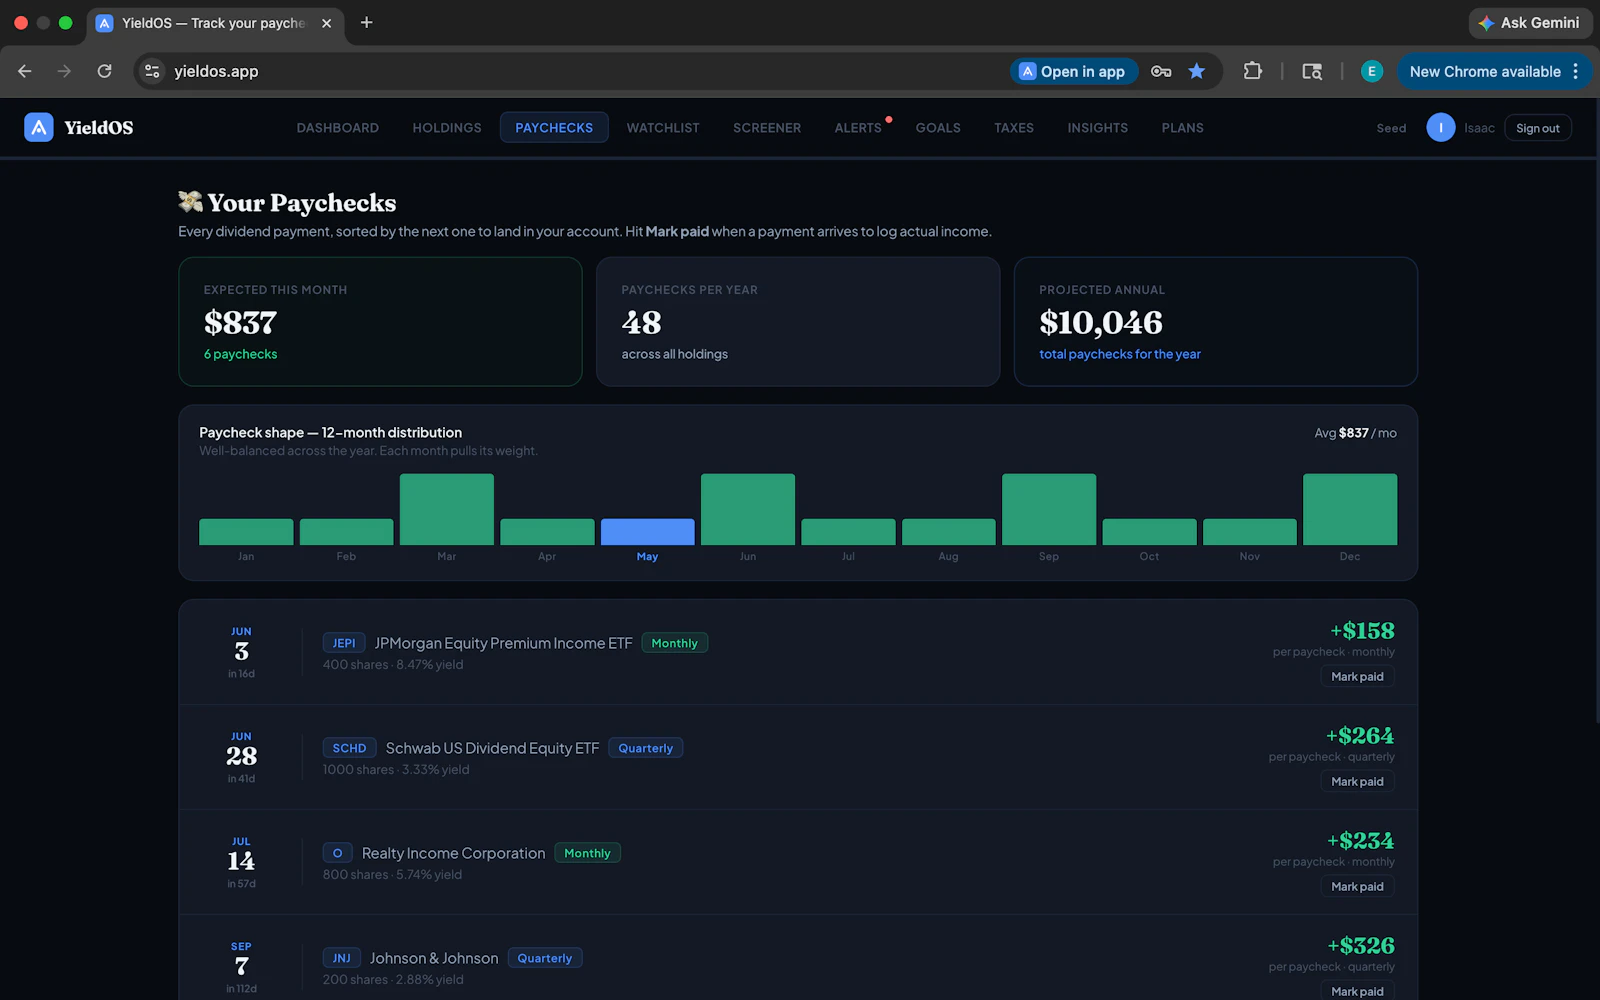Open the Insights tab
The image size is (1600, 1000).
coord(1098,128)
